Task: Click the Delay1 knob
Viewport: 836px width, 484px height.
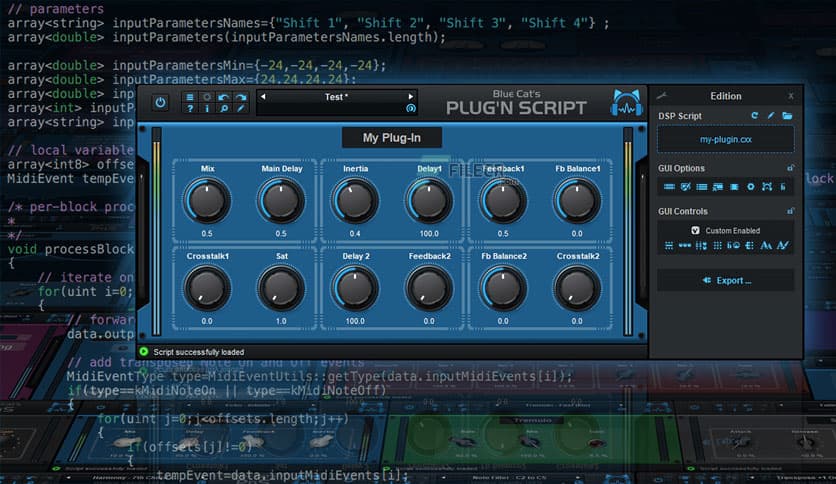Action: coord(429,200)
